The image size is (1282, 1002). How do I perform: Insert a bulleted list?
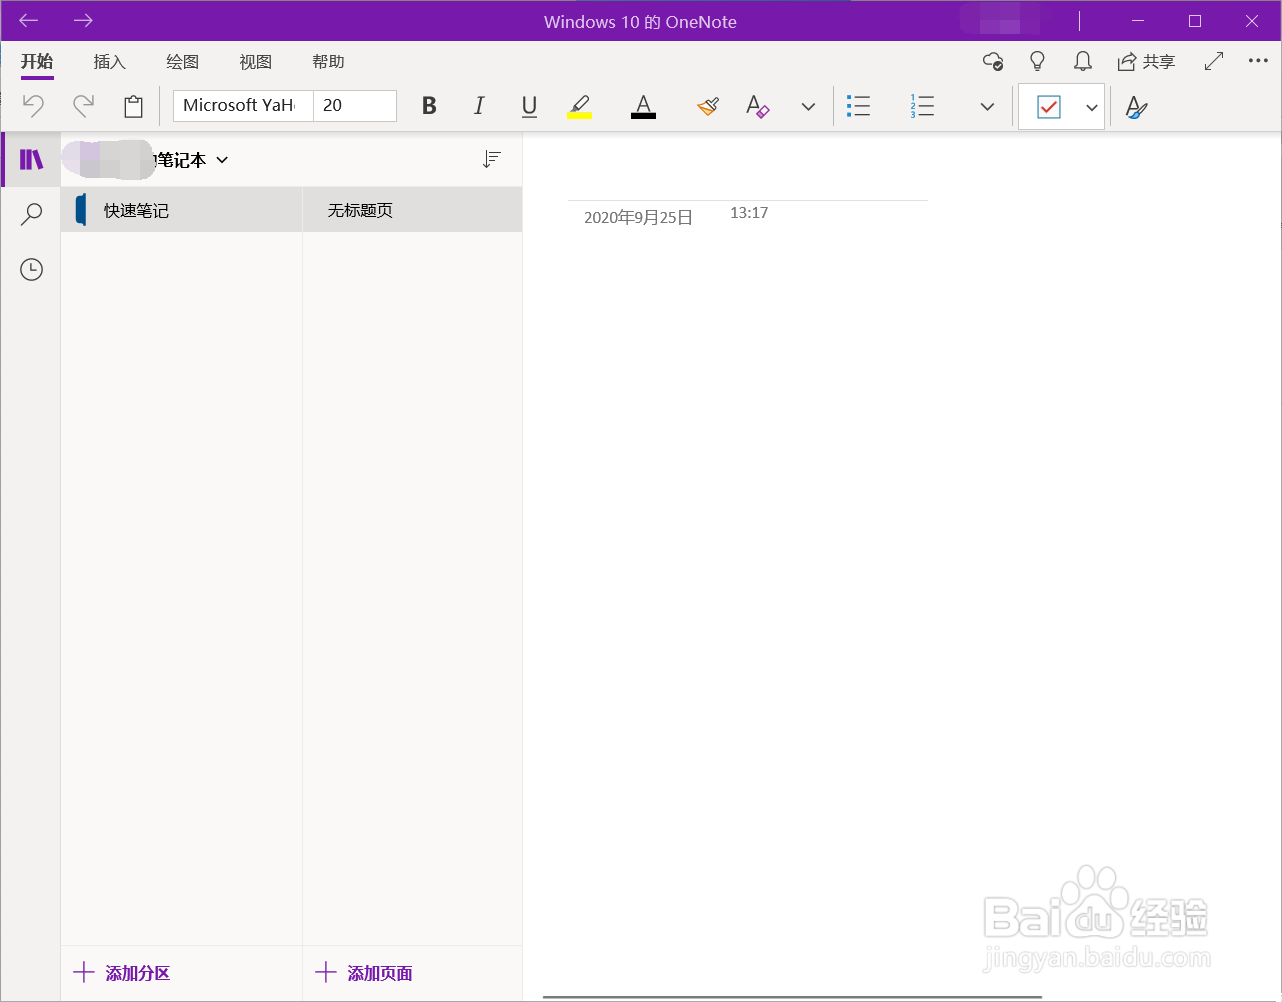[x=858, y=106]
